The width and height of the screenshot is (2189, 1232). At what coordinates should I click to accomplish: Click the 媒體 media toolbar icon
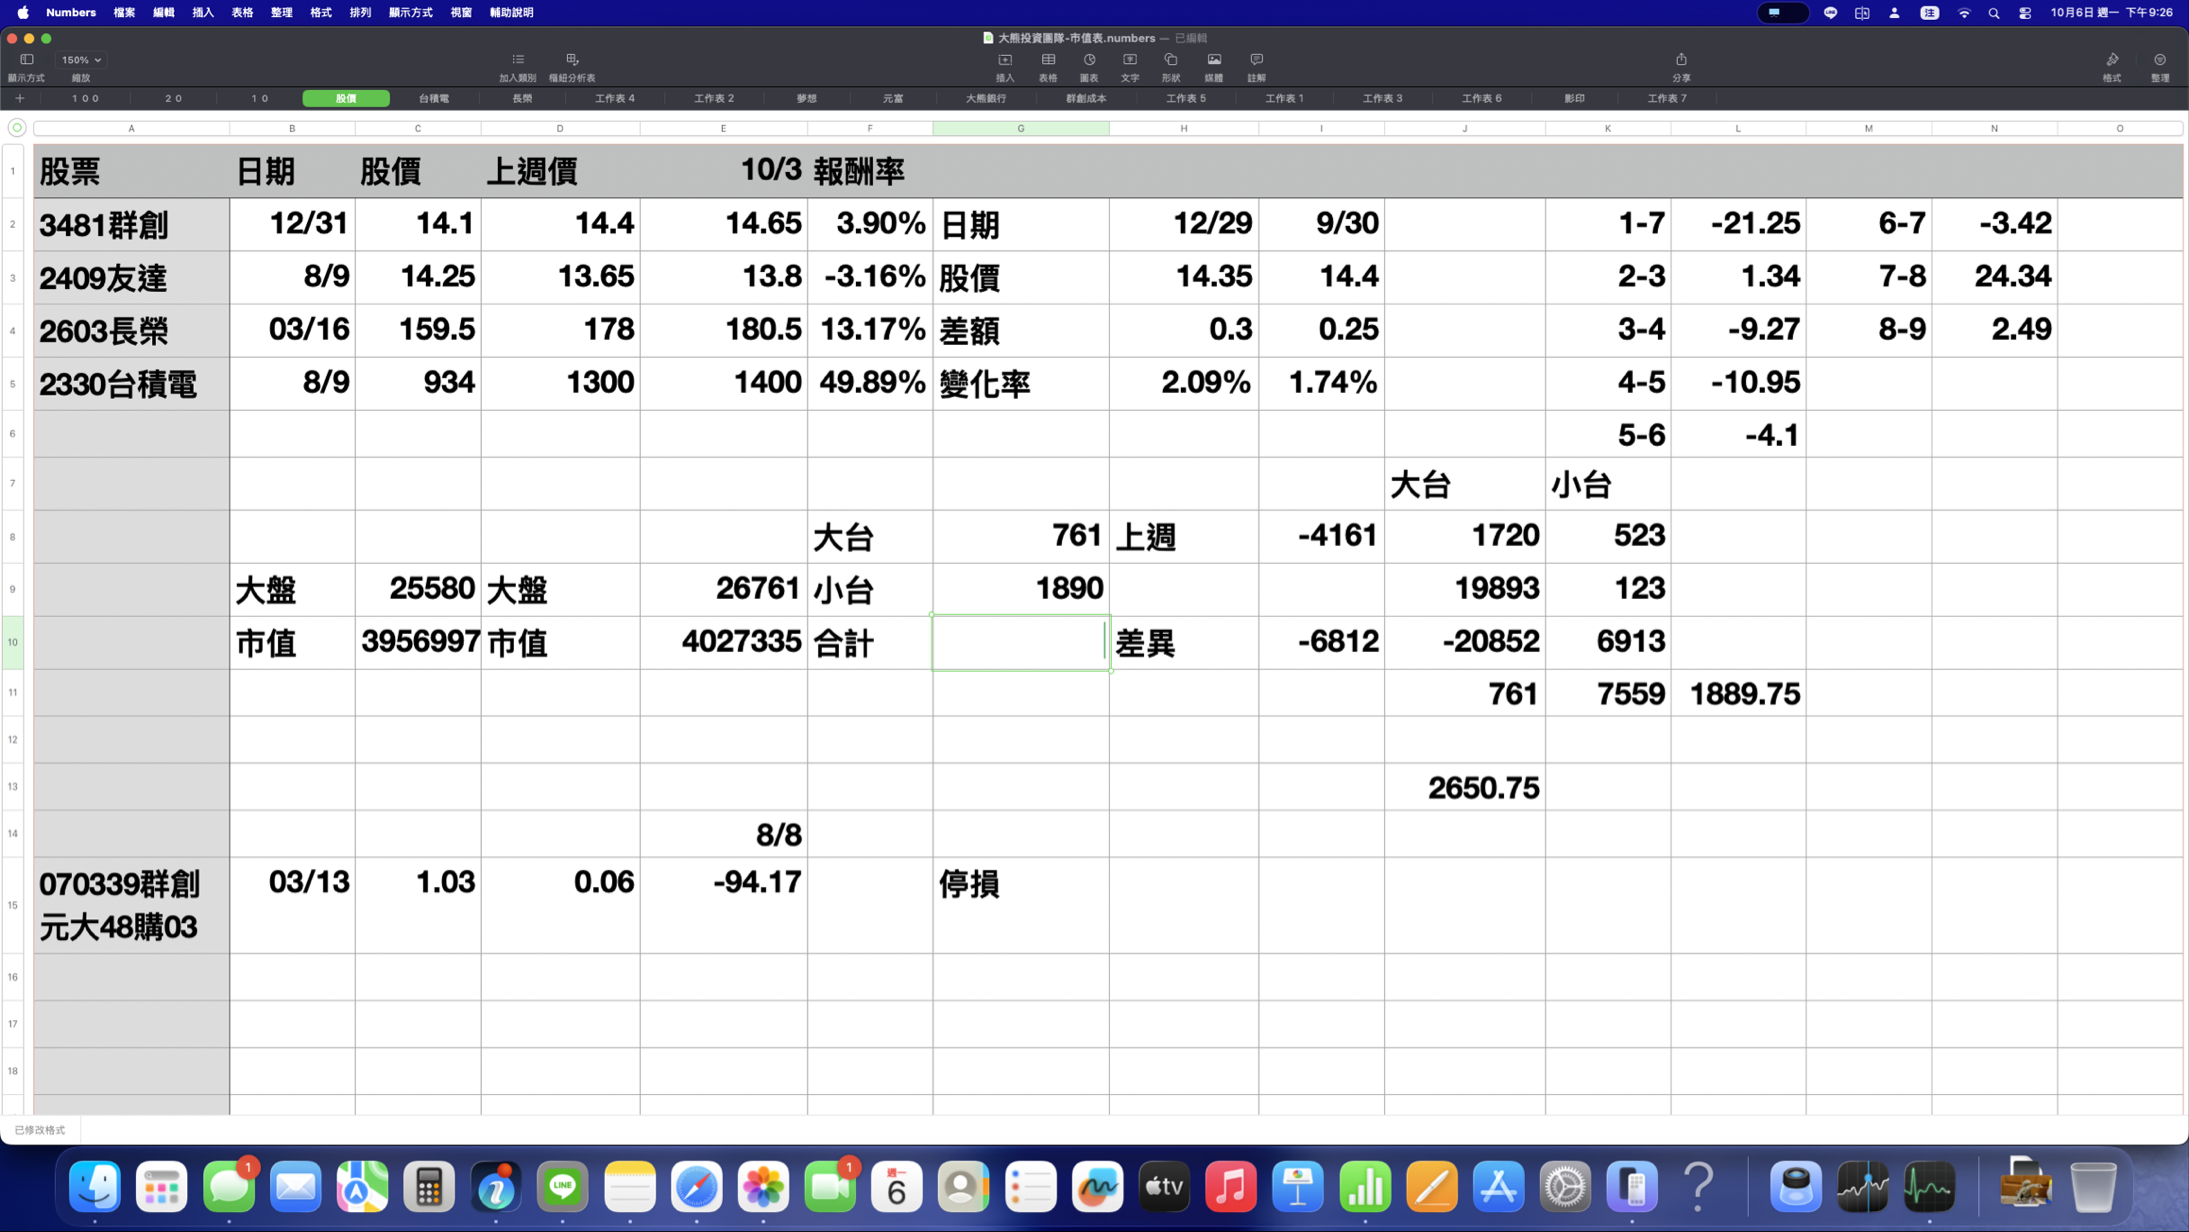1213,60
